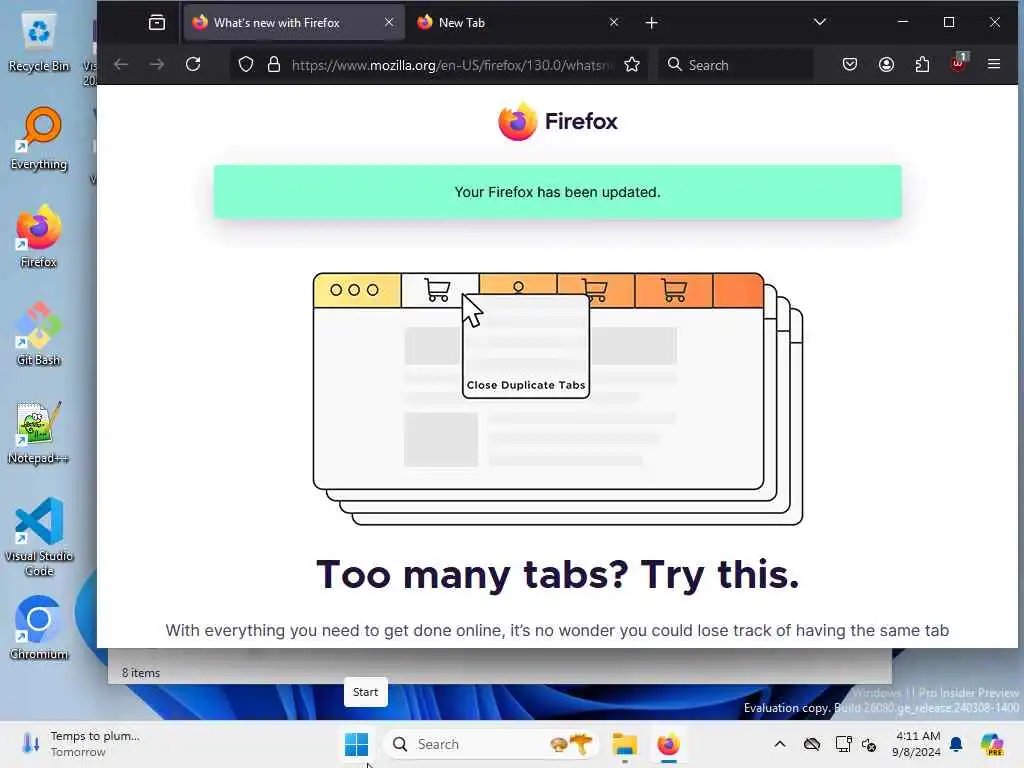This screenshot has width=1024, height=768.
Task: Open Firefox View icon in tab bar
Action: click(x=157, y=23)
